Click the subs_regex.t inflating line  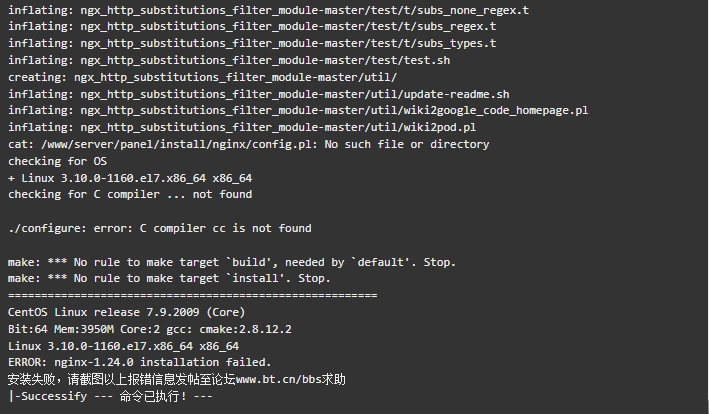pyautogui.click(x=252, y=27)
